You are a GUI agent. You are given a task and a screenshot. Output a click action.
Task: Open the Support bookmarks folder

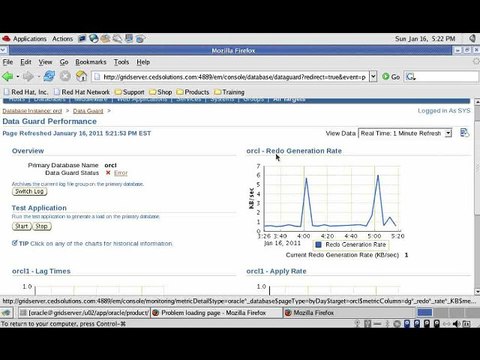(130, 92)
